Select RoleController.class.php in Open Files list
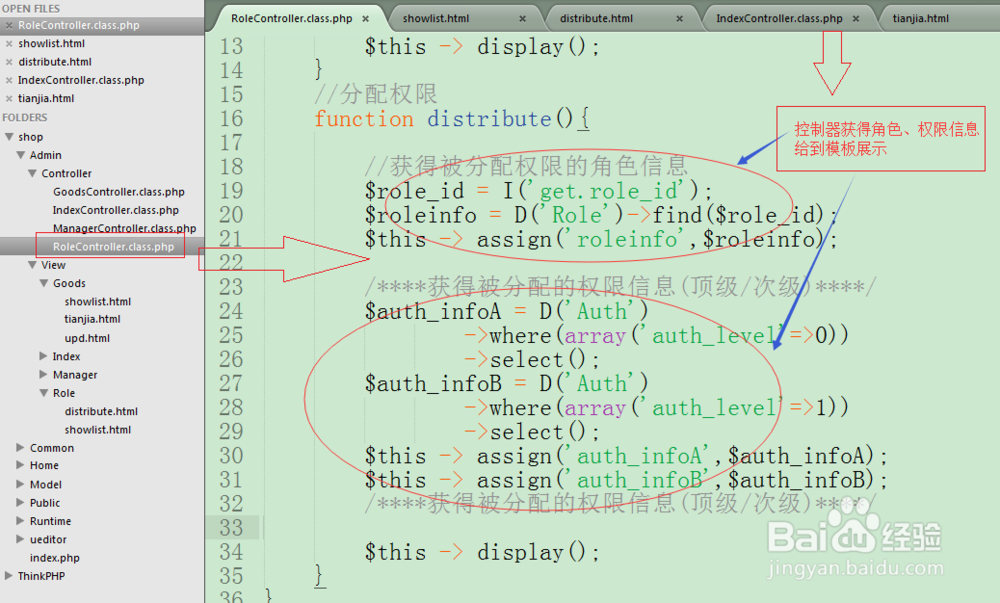 pos(78,25)
